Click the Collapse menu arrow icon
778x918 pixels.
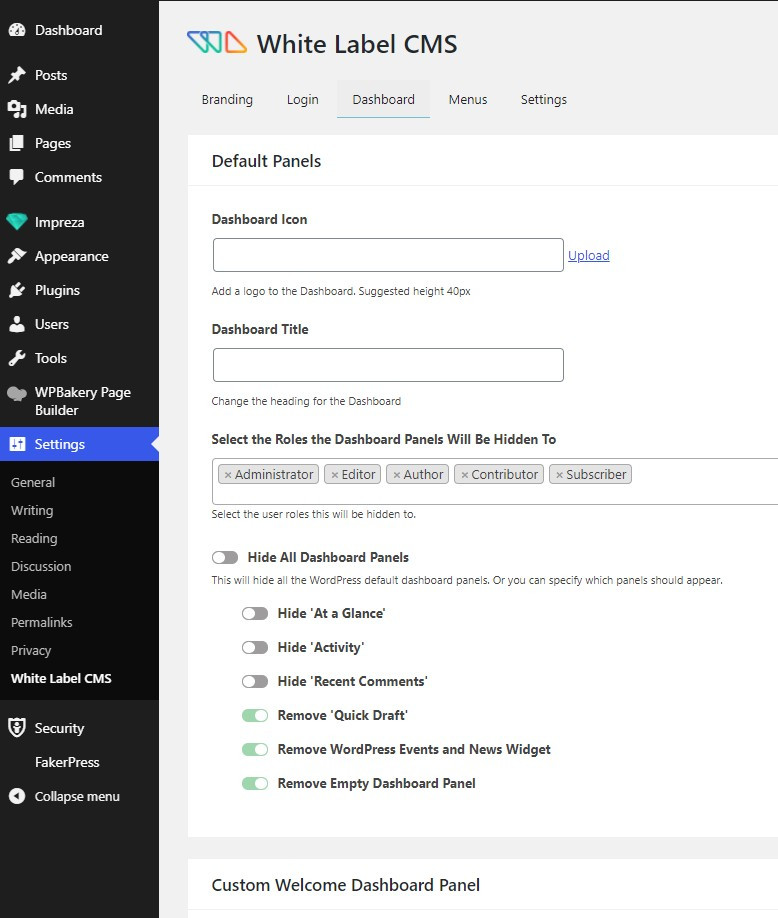pyautogui.click(x=16, y=796)
